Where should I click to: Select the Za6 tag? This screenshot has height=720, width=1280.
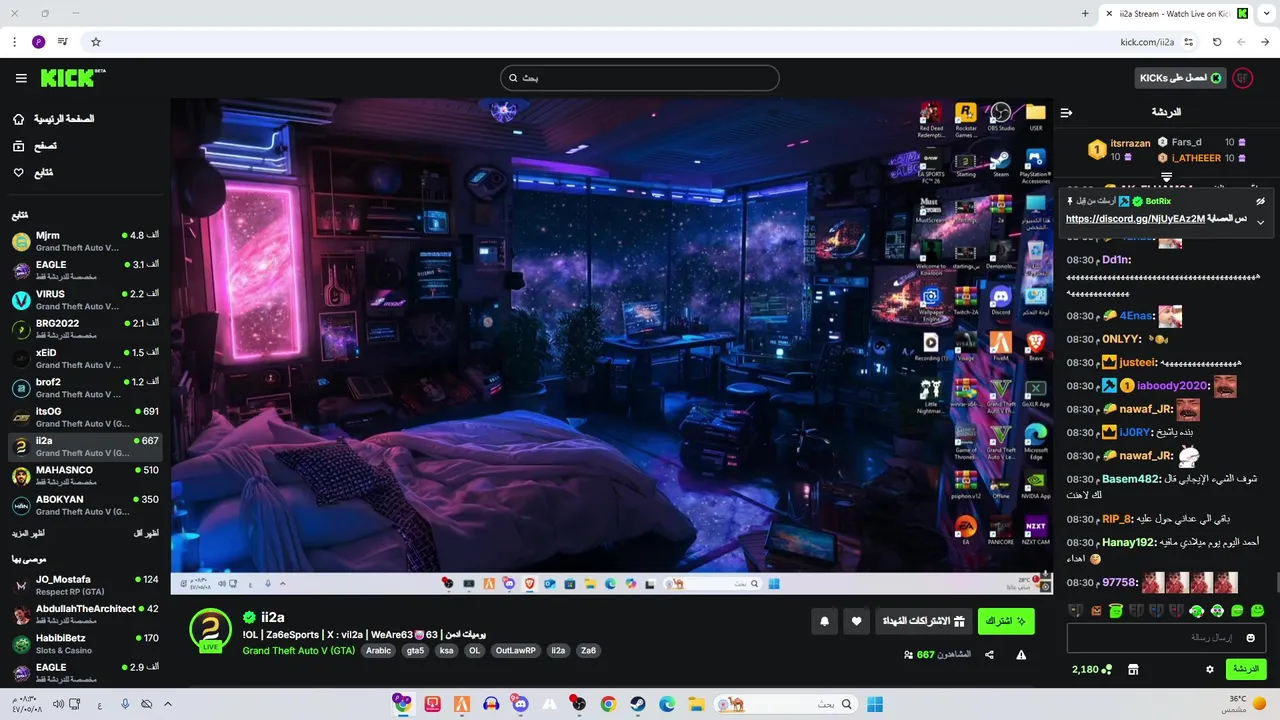pos(588,650)
